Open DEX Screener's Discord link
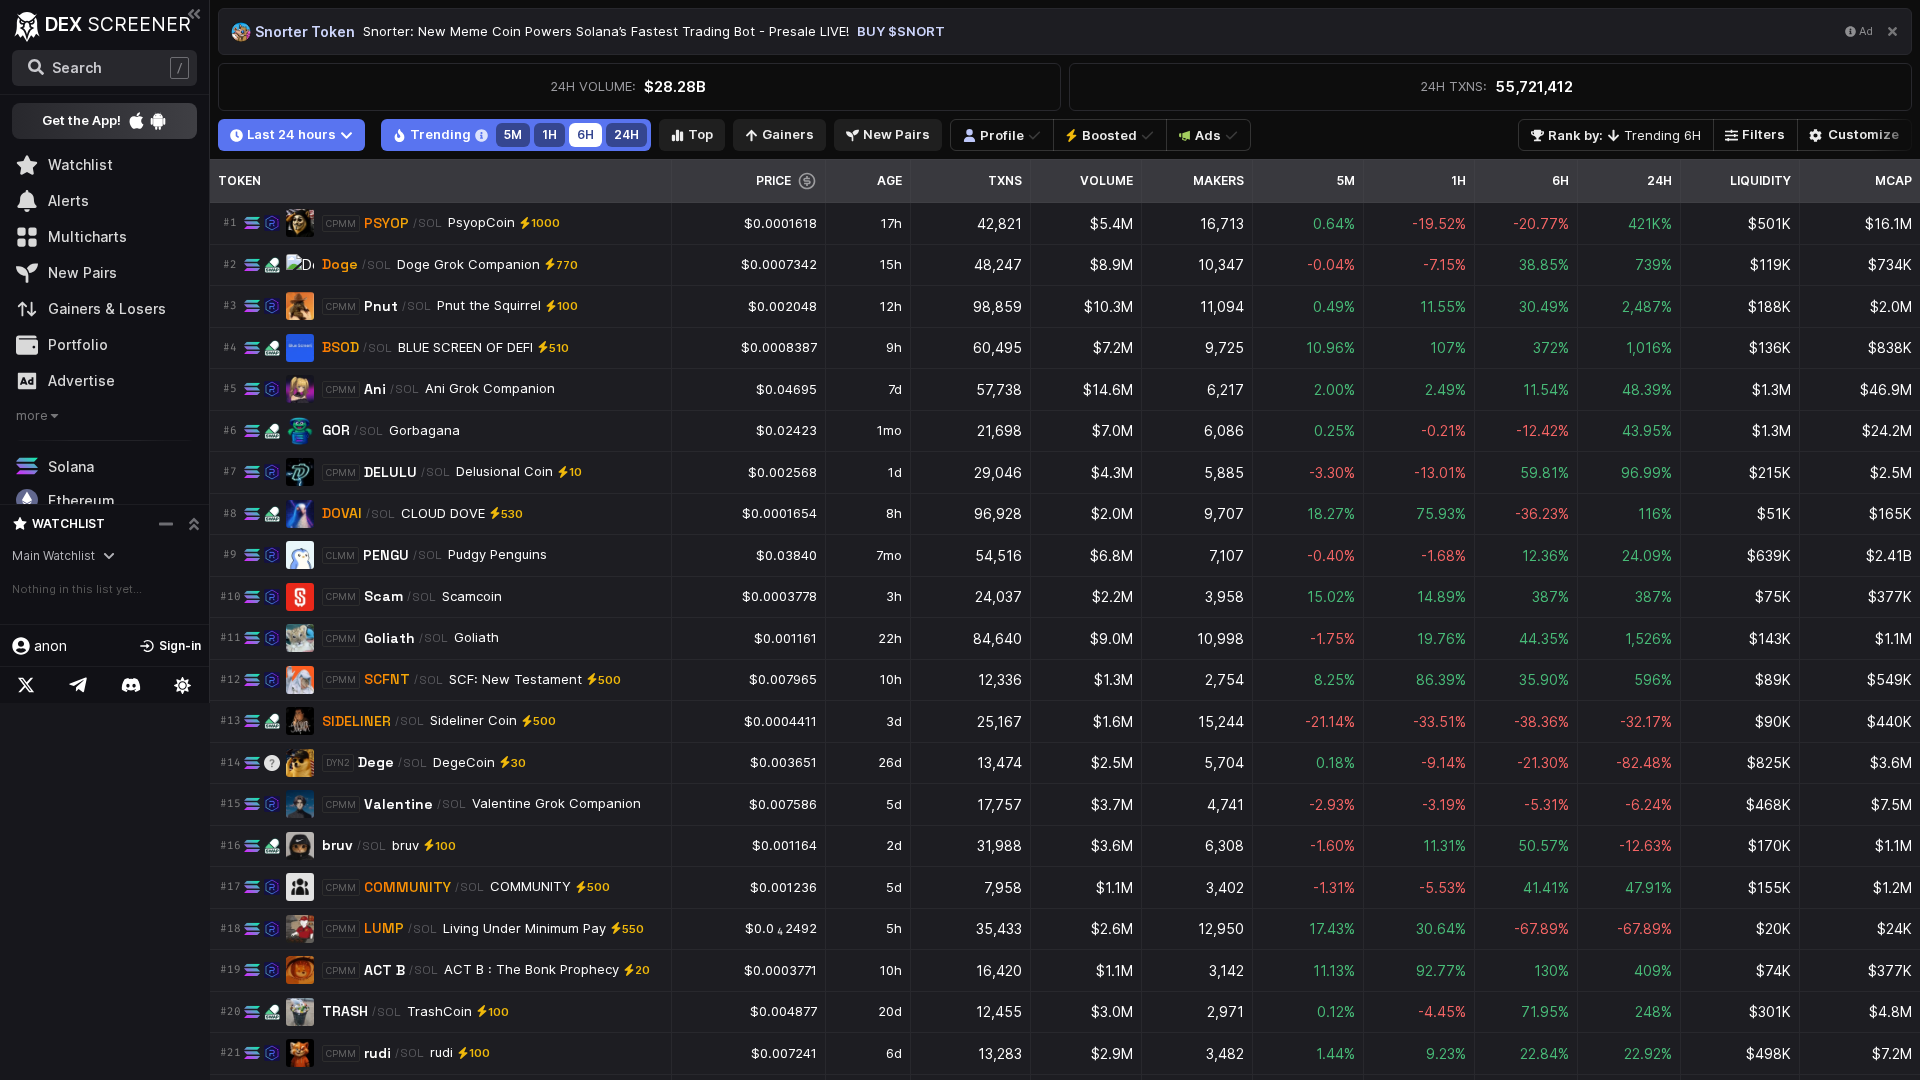The height and width of the screenshot is (1080, 1920). [x=131, y=685]
